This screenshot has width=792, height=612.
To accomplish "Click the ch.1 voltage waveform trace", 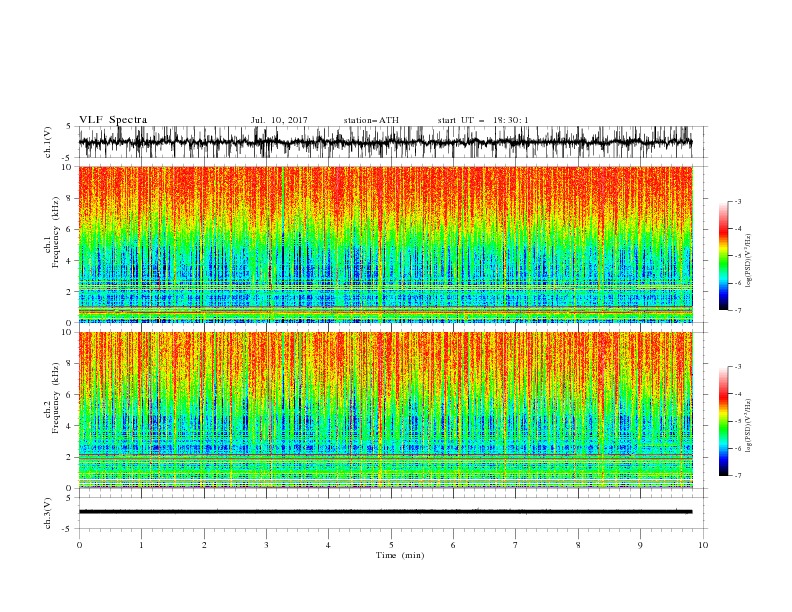I will pos(385,142).
